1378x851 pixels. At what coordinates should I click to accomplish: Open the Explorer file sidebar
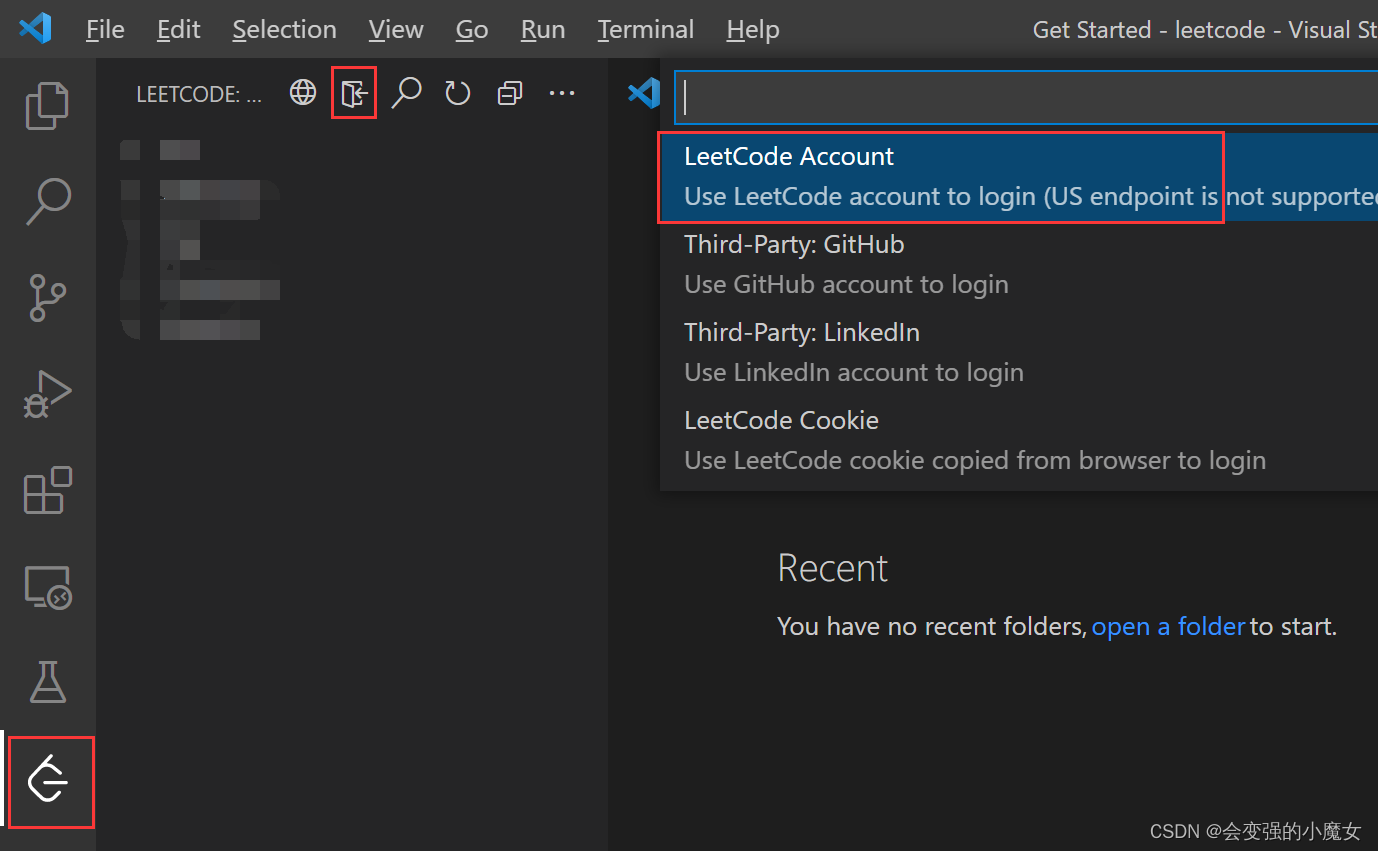click(47, 104)
